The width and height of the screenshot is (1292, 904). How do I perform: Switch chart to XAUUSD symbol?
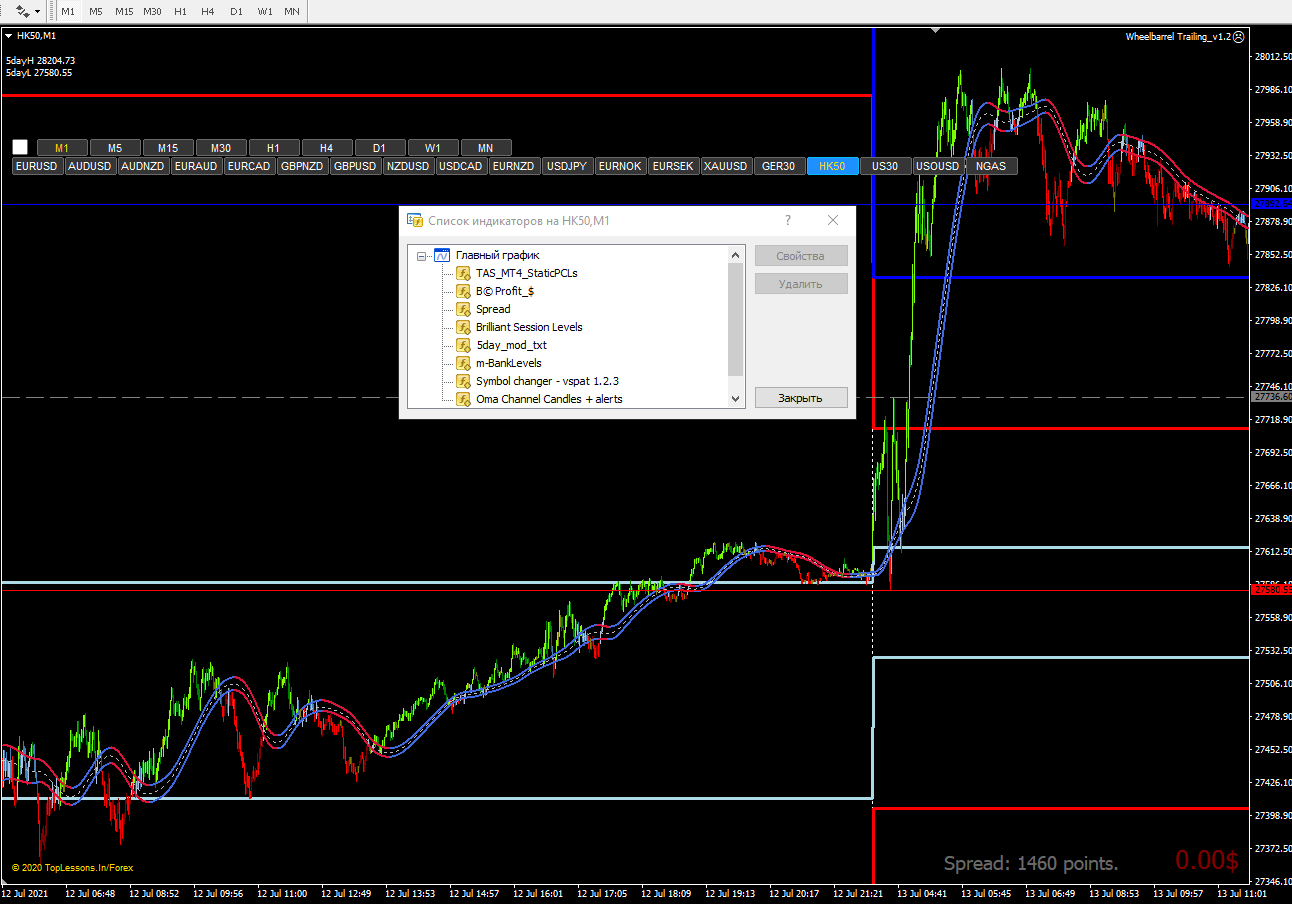pos(727,166)
